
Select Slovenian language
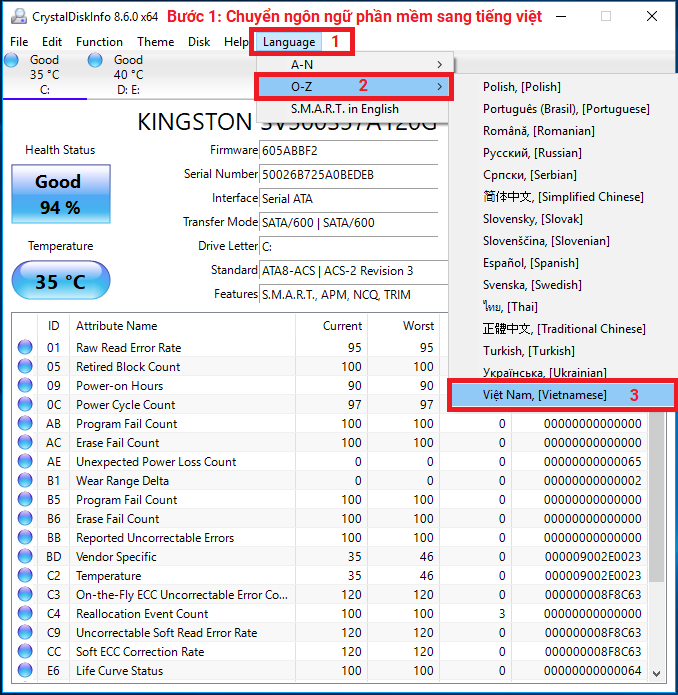tap(546, 241)
